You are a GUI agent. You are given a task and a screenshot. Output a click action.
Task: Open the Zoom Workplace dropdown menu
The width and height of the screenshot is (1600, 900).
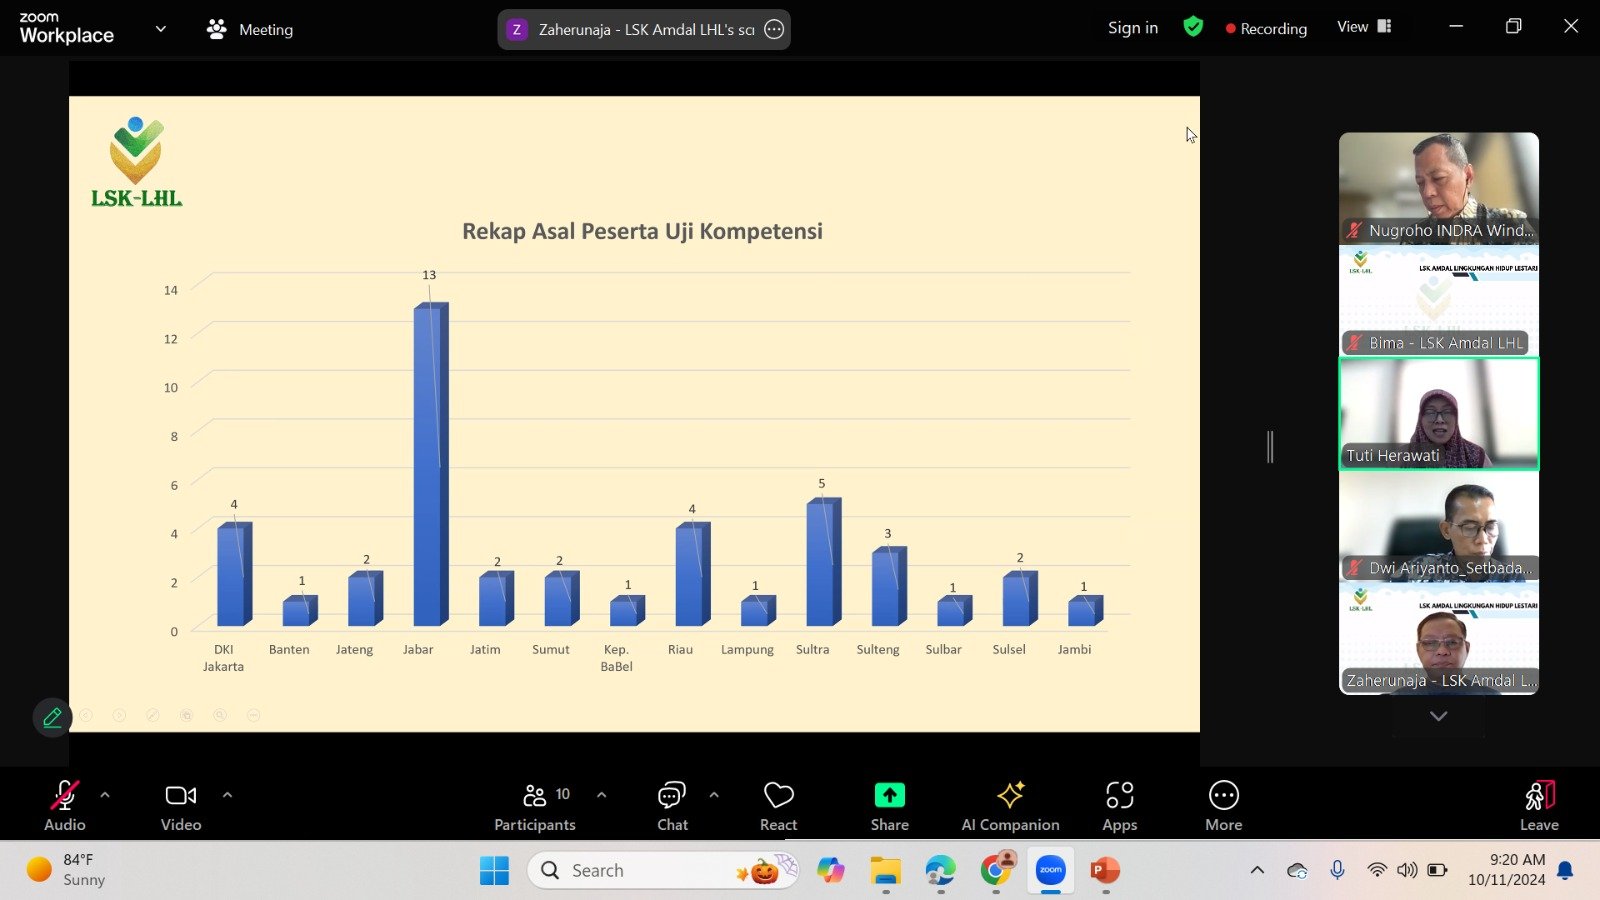pyautogui.click(x=160, y=29)
